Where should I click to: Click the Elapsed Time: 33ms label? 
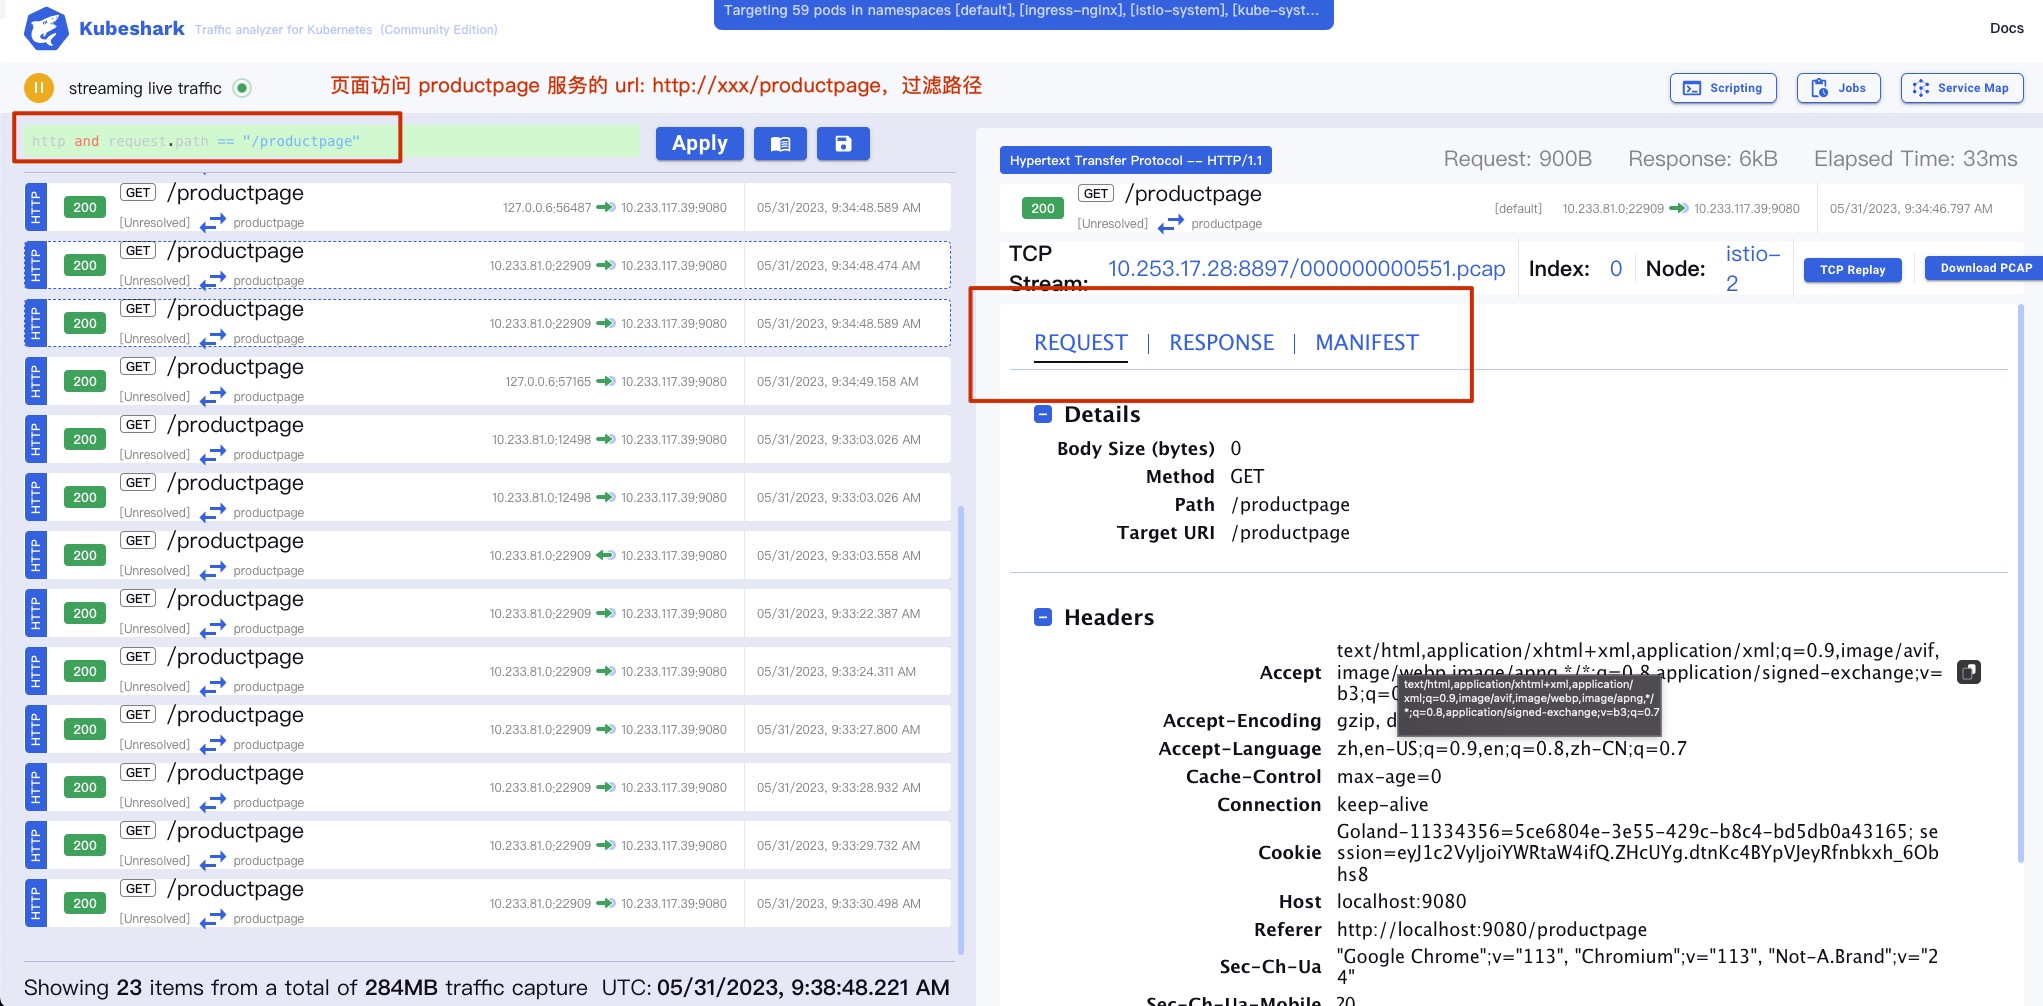click(x=1915, y=159)
